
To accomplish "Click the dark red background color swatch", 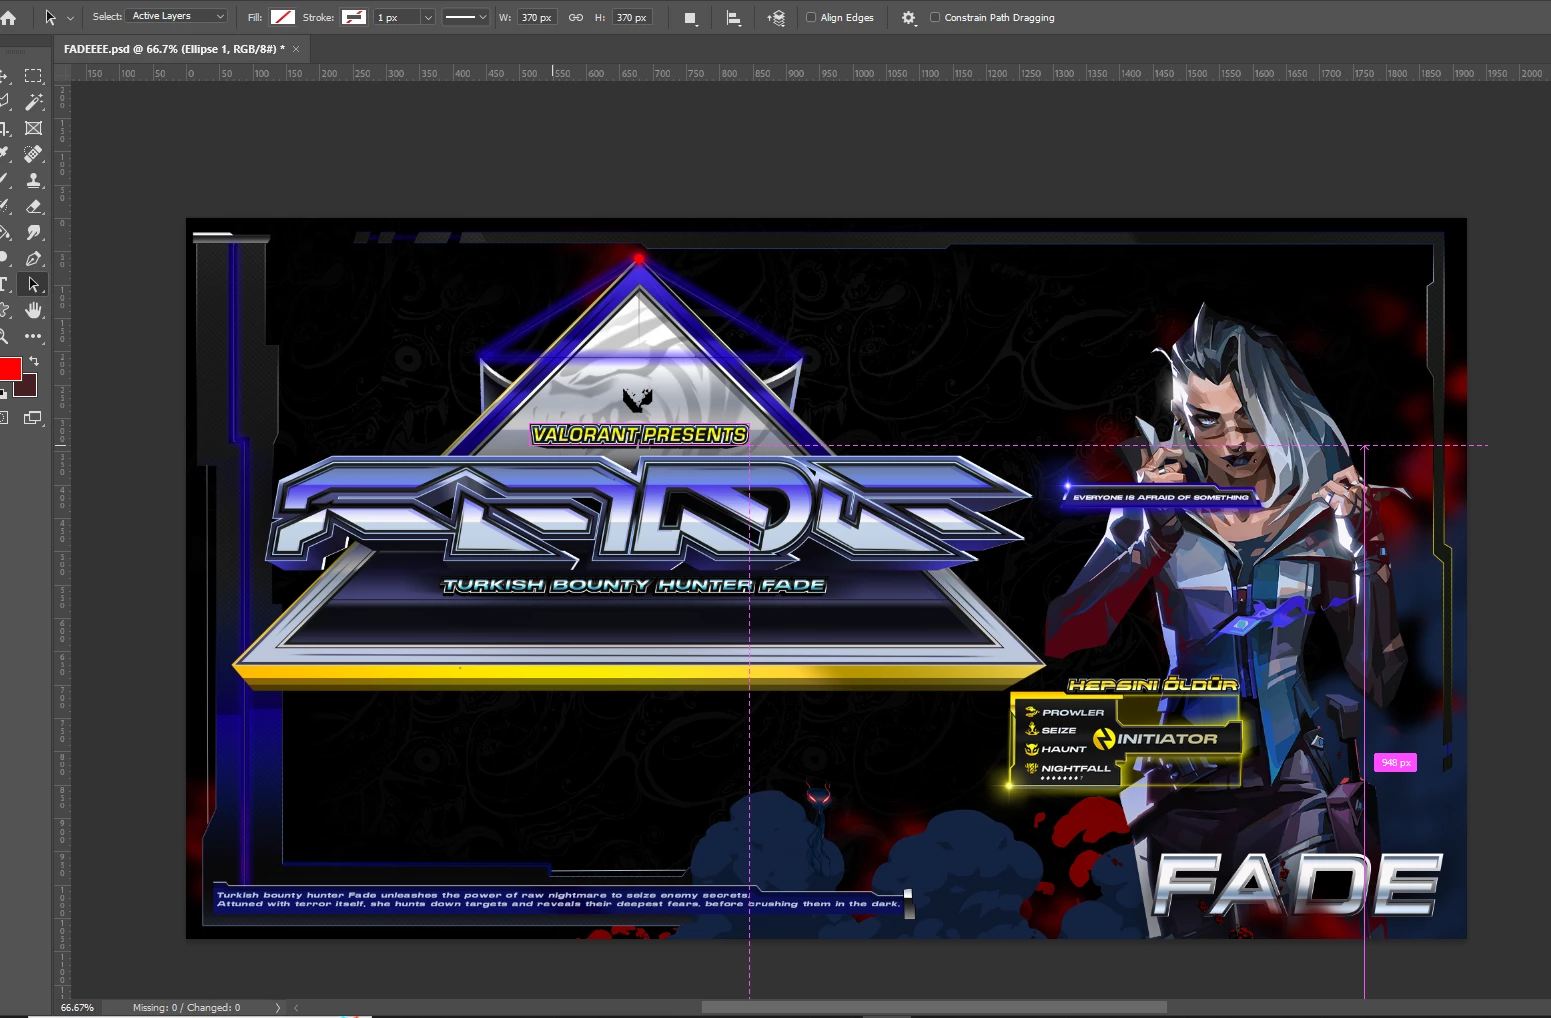I will [29, 388].
